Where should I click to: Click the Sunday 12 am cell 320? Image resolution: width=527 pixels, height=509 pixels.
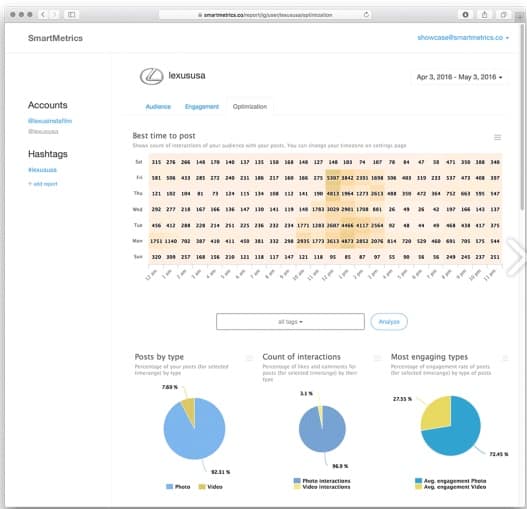tap(156, 257)
